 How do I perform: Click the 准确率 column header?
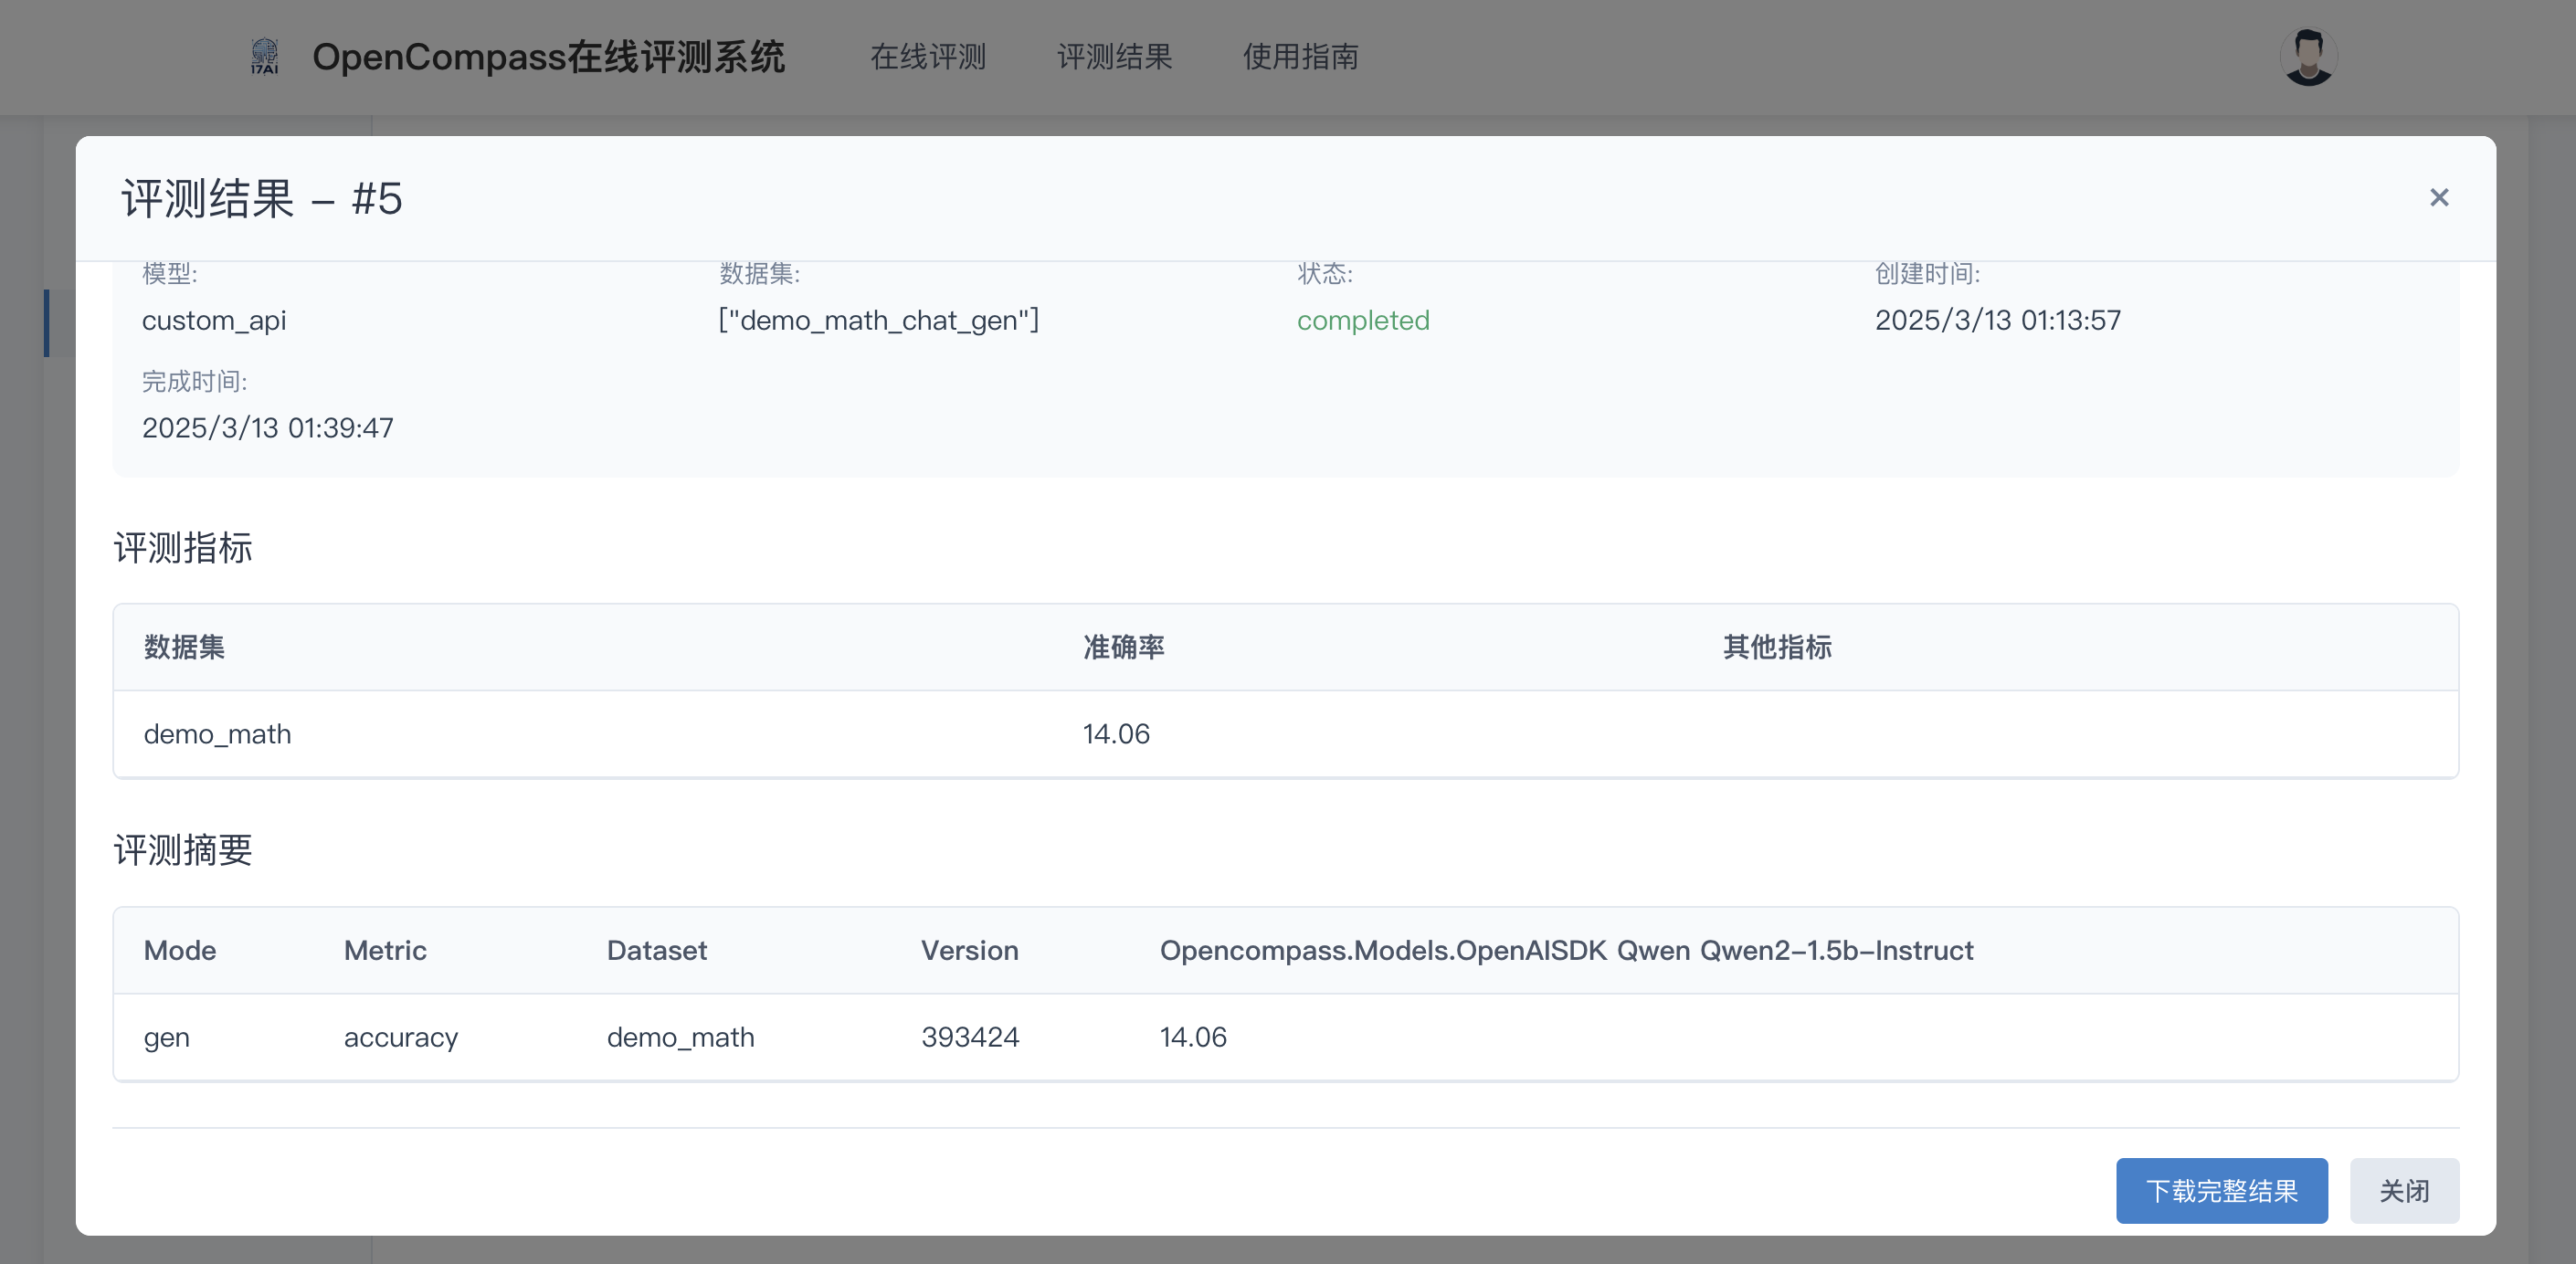point(1123,647)
